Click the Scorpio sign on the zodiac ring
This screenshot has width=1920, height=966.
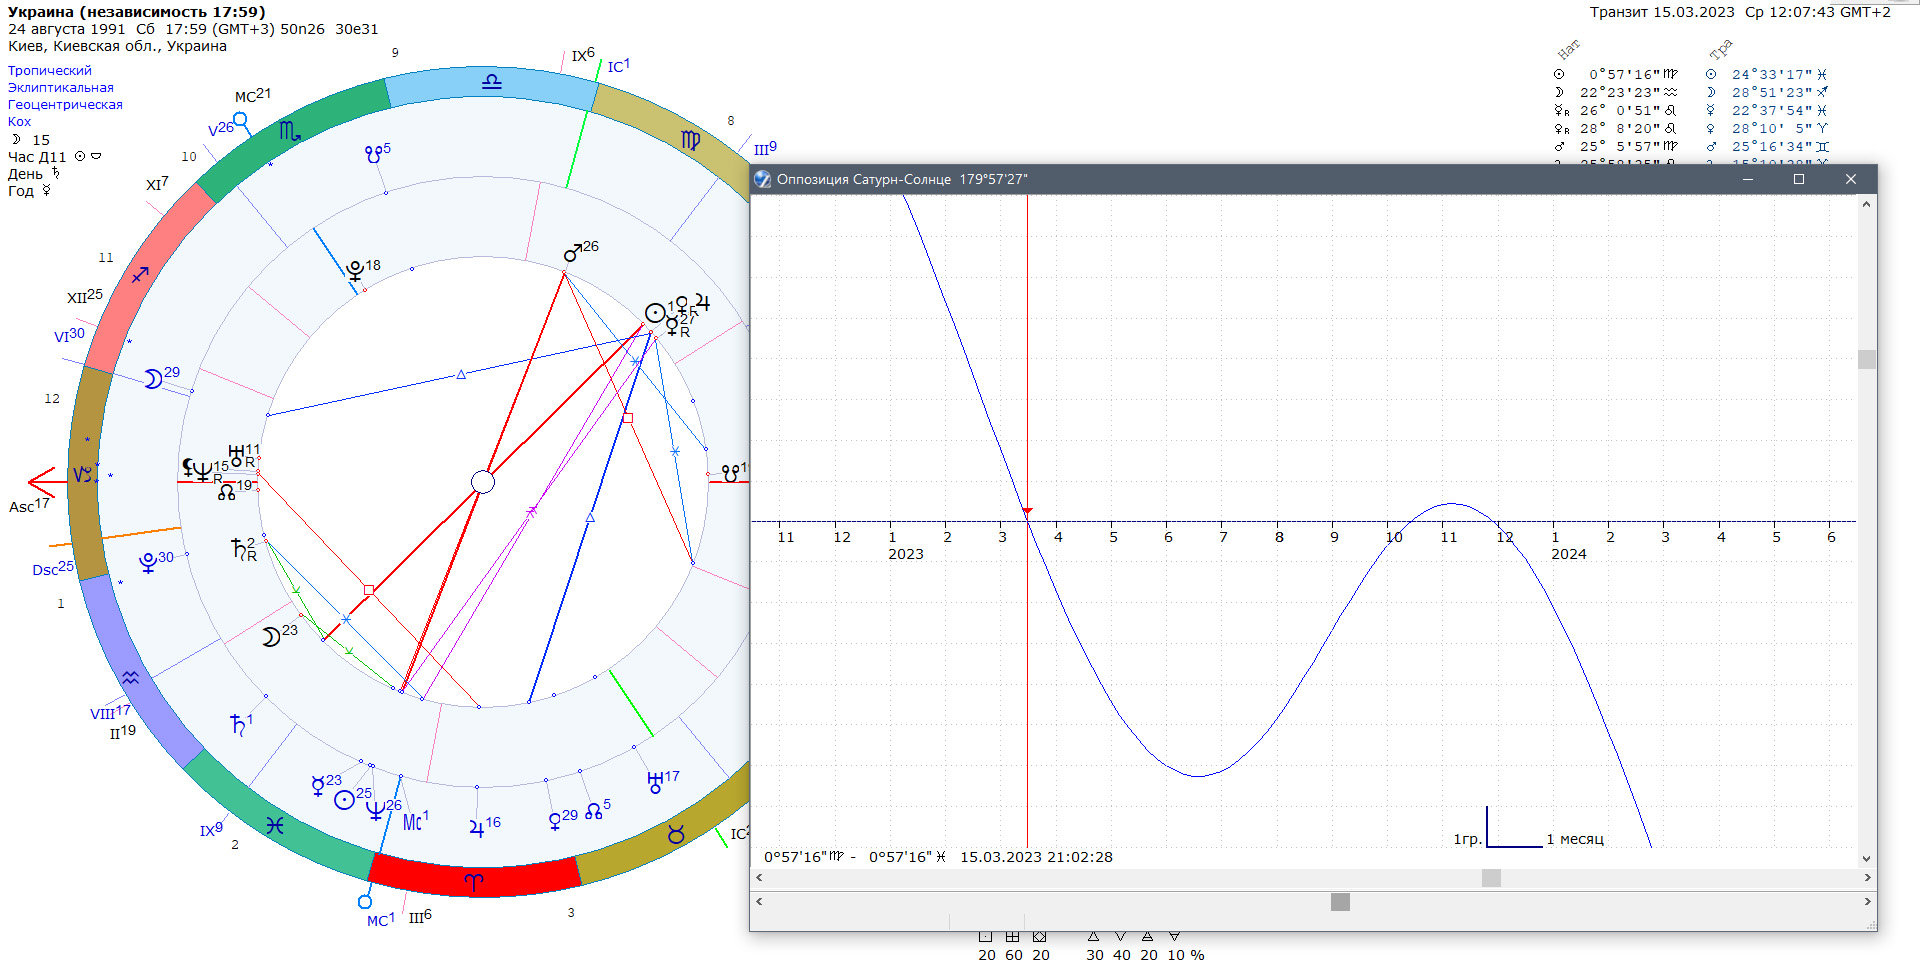coord(289,131)
